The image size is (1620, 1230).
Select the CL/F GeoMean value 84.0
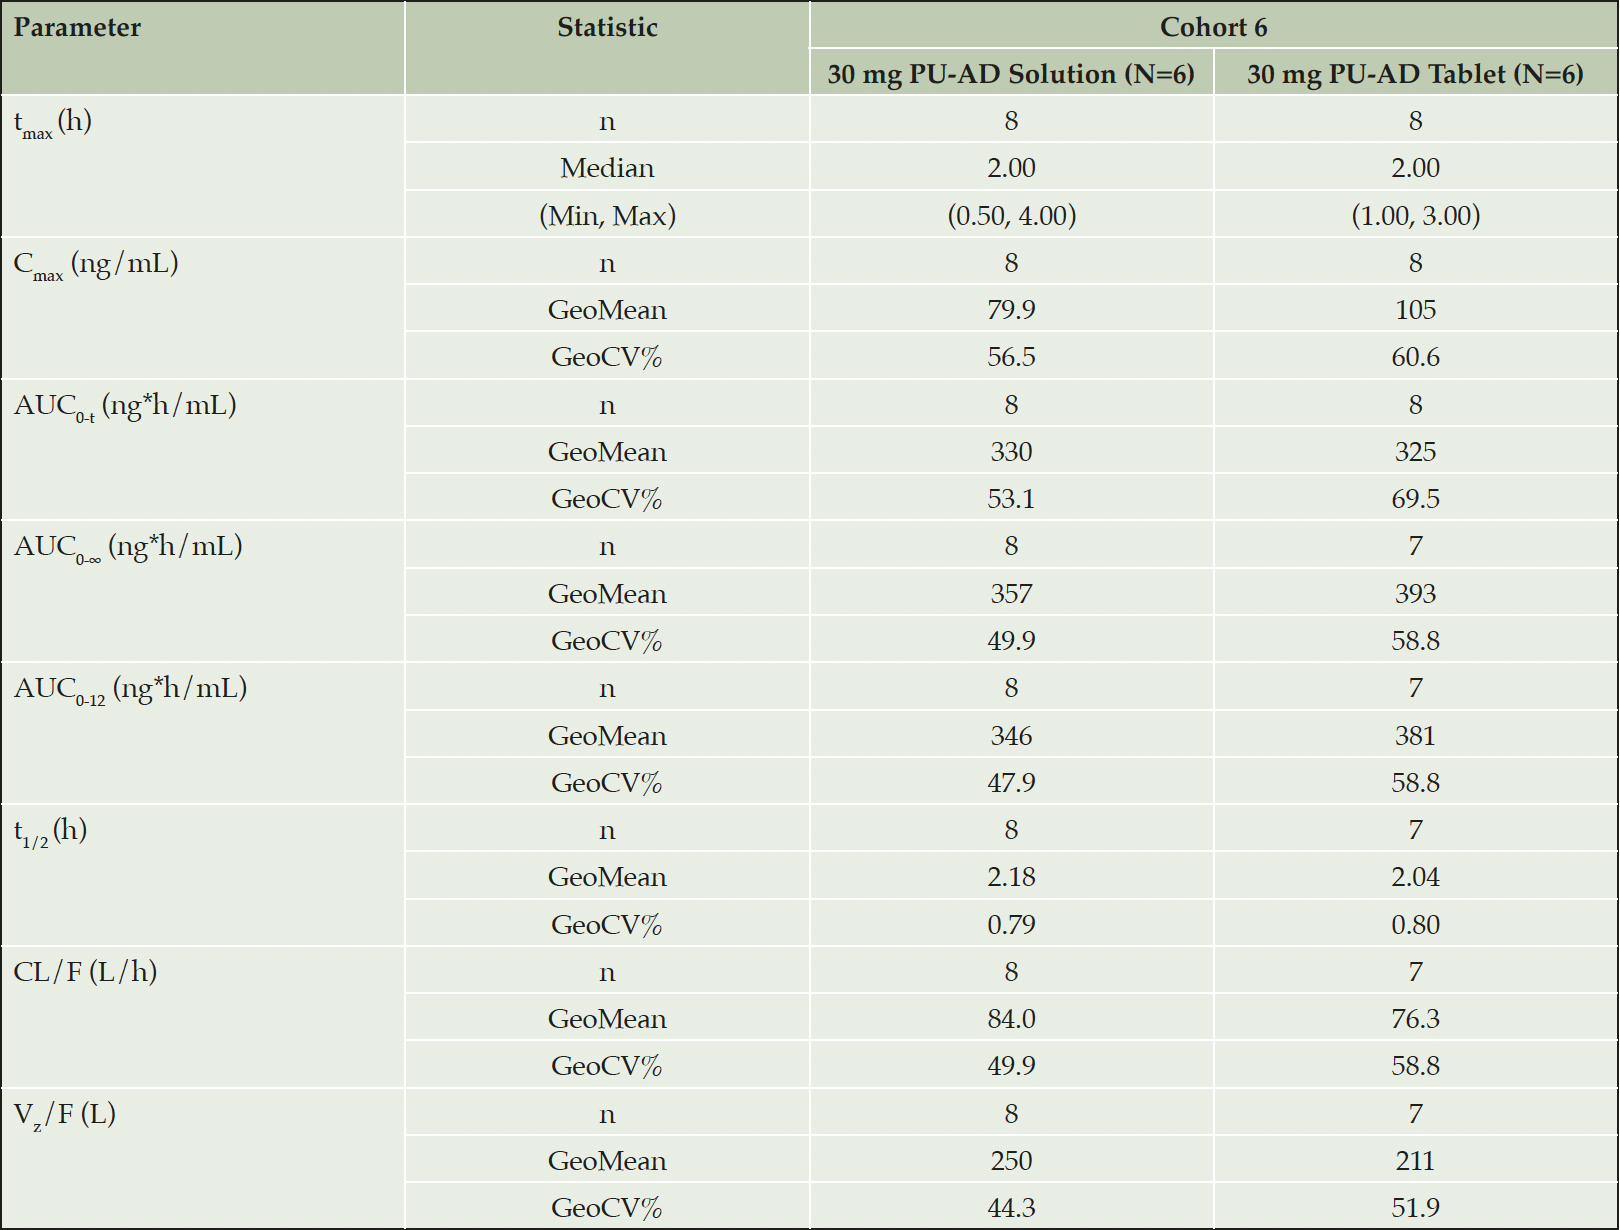coord(1011,1019)
